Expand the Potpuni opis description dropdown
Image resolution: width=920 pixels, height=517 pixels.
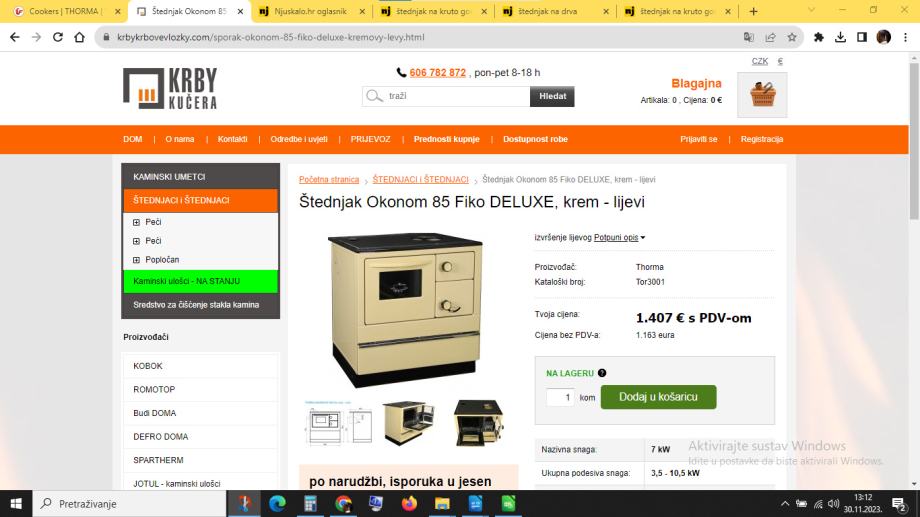click(x=619, y=237)
